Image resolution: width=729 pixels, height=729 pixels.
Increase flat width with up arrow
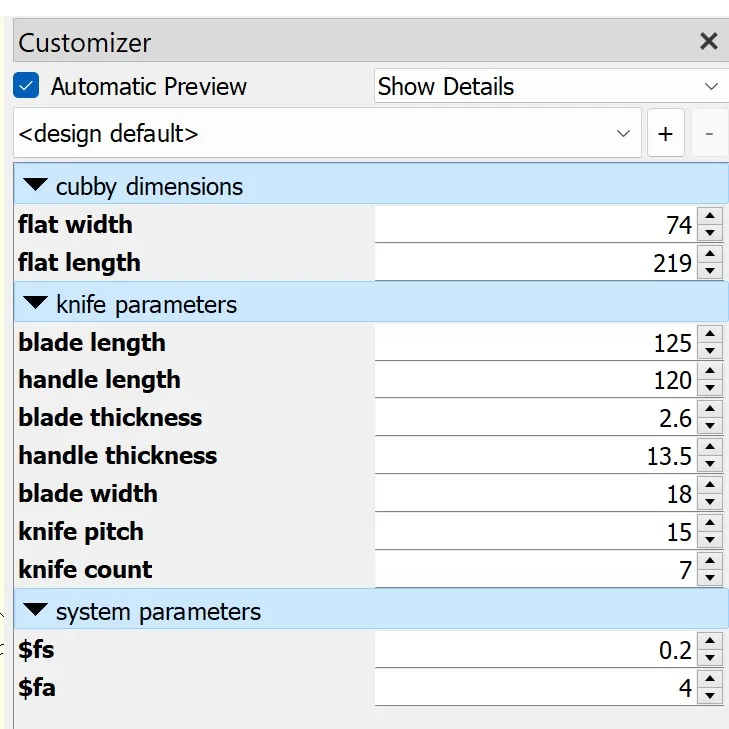click(710, 217)
